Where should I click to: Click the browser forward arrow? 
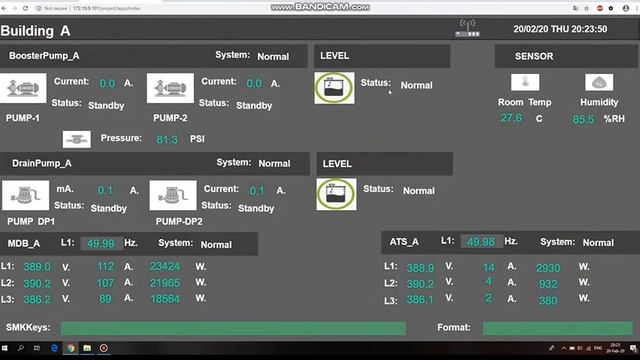tap(15, 8)
